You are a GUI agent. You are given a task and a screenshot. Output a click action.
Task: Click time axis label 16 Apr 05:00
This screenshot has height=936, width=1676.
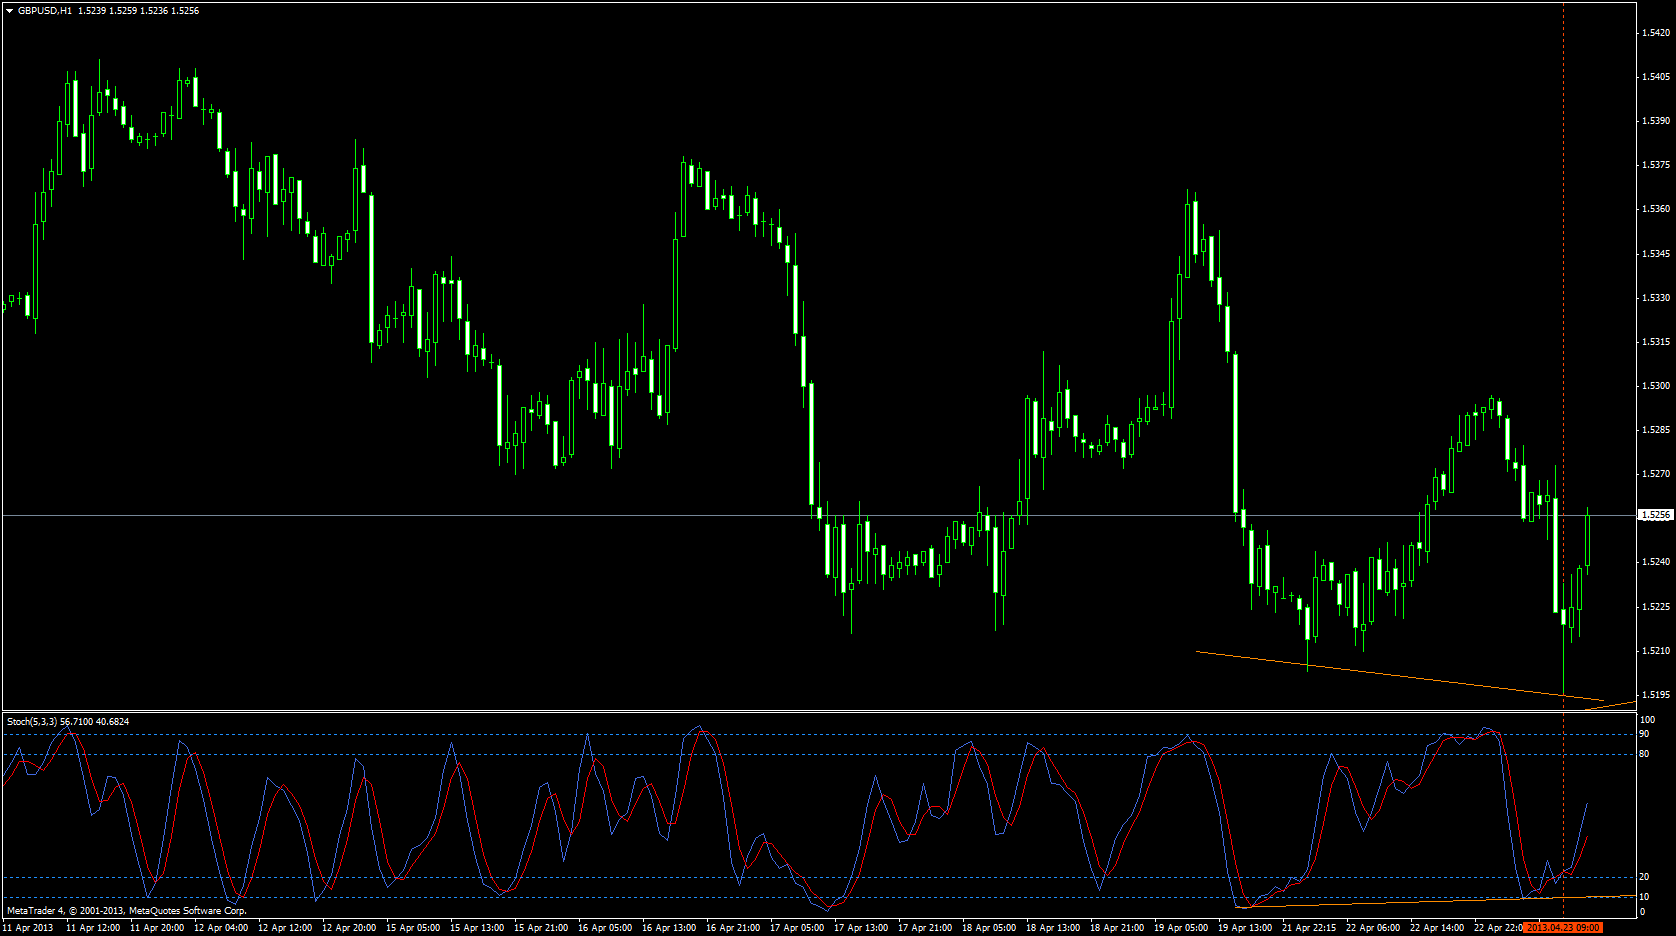point(605,928)
